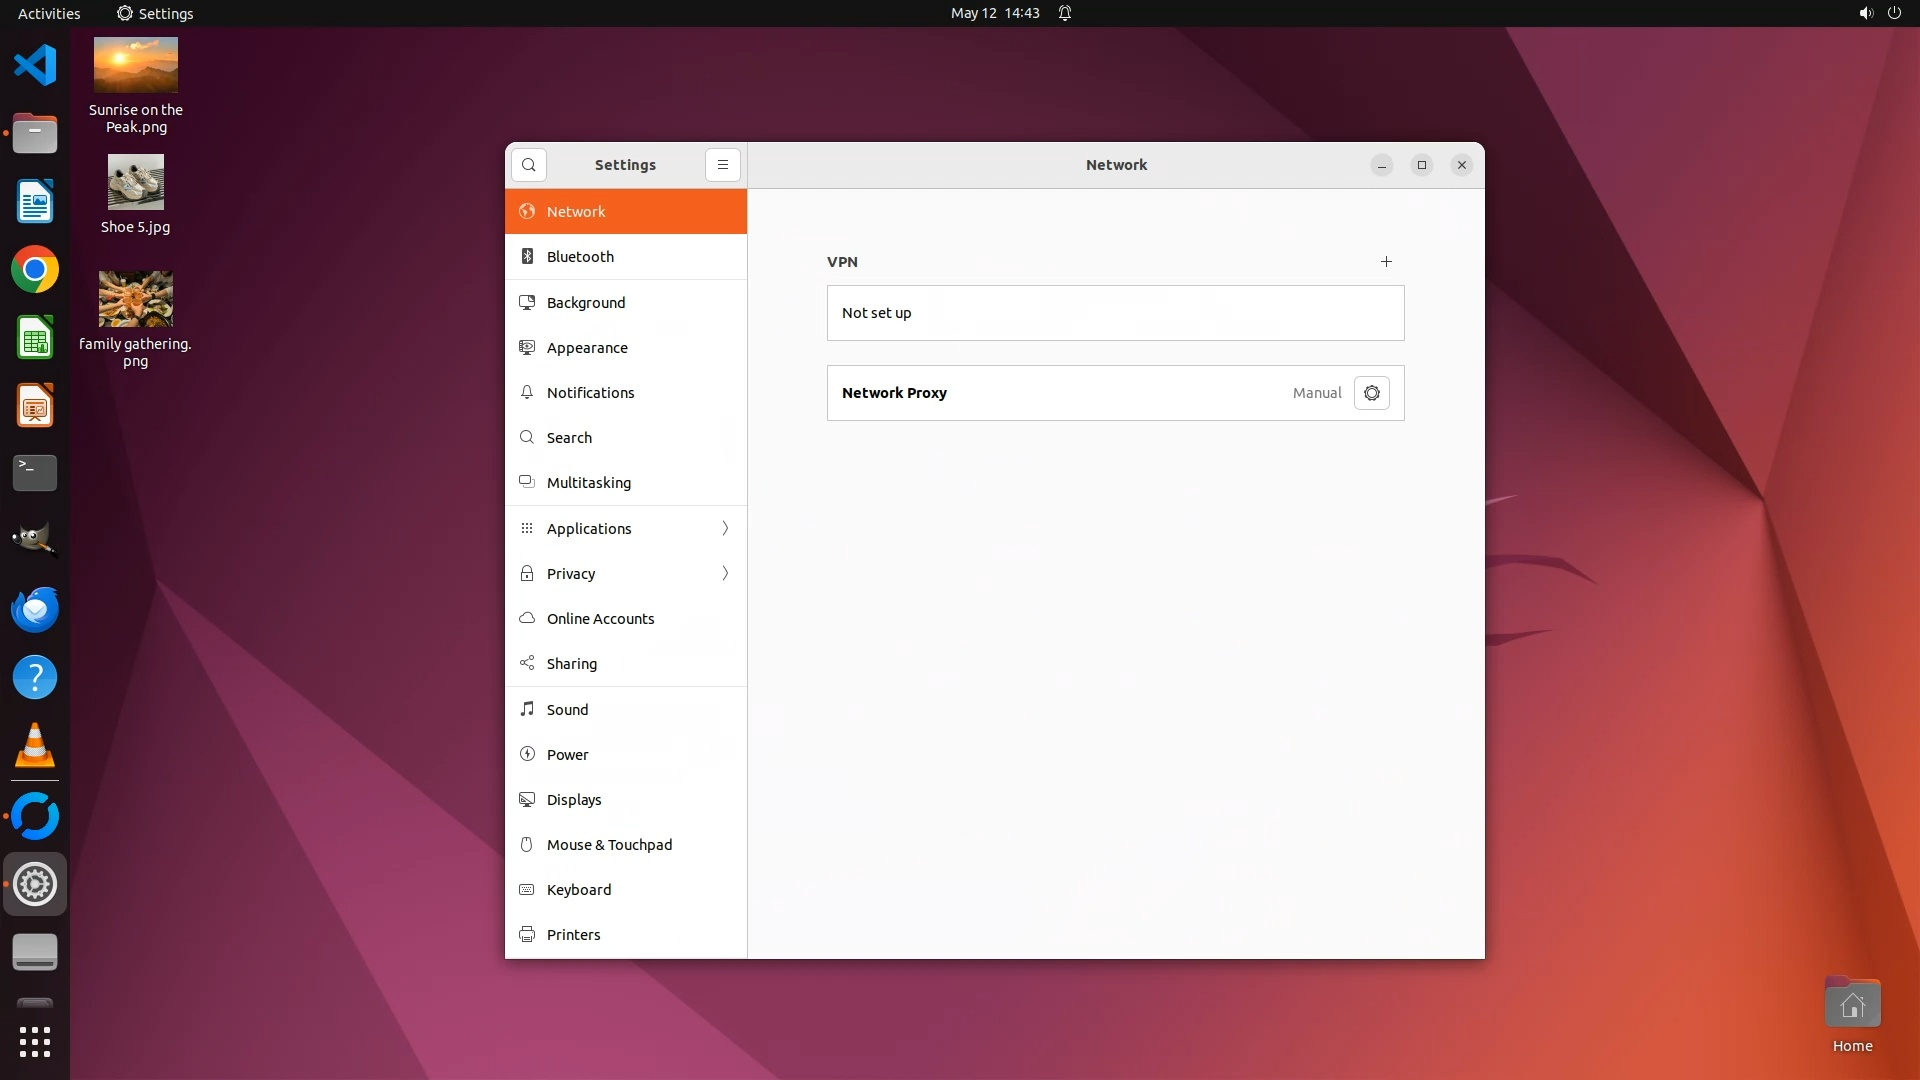This screenshot has height=1080, width=1920.
Task: Click the May 12 clock
Action: (994, 13)
